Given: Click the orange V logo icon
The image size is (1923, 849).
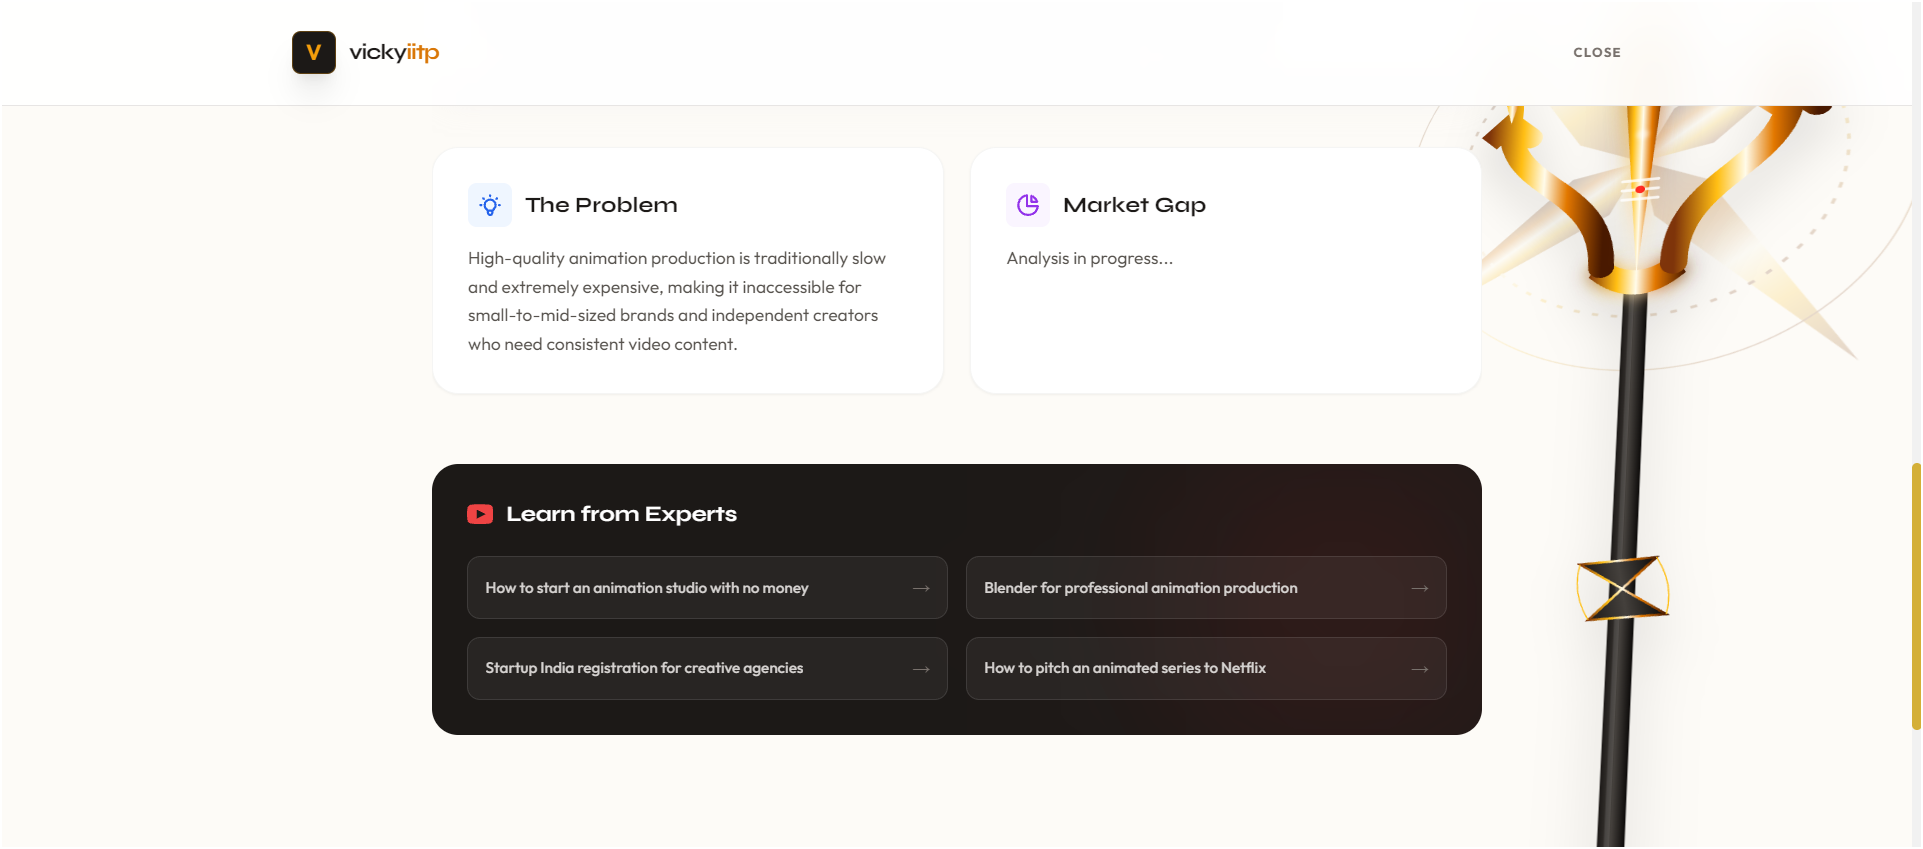Looking at the screenshot, I should [313, 52].
